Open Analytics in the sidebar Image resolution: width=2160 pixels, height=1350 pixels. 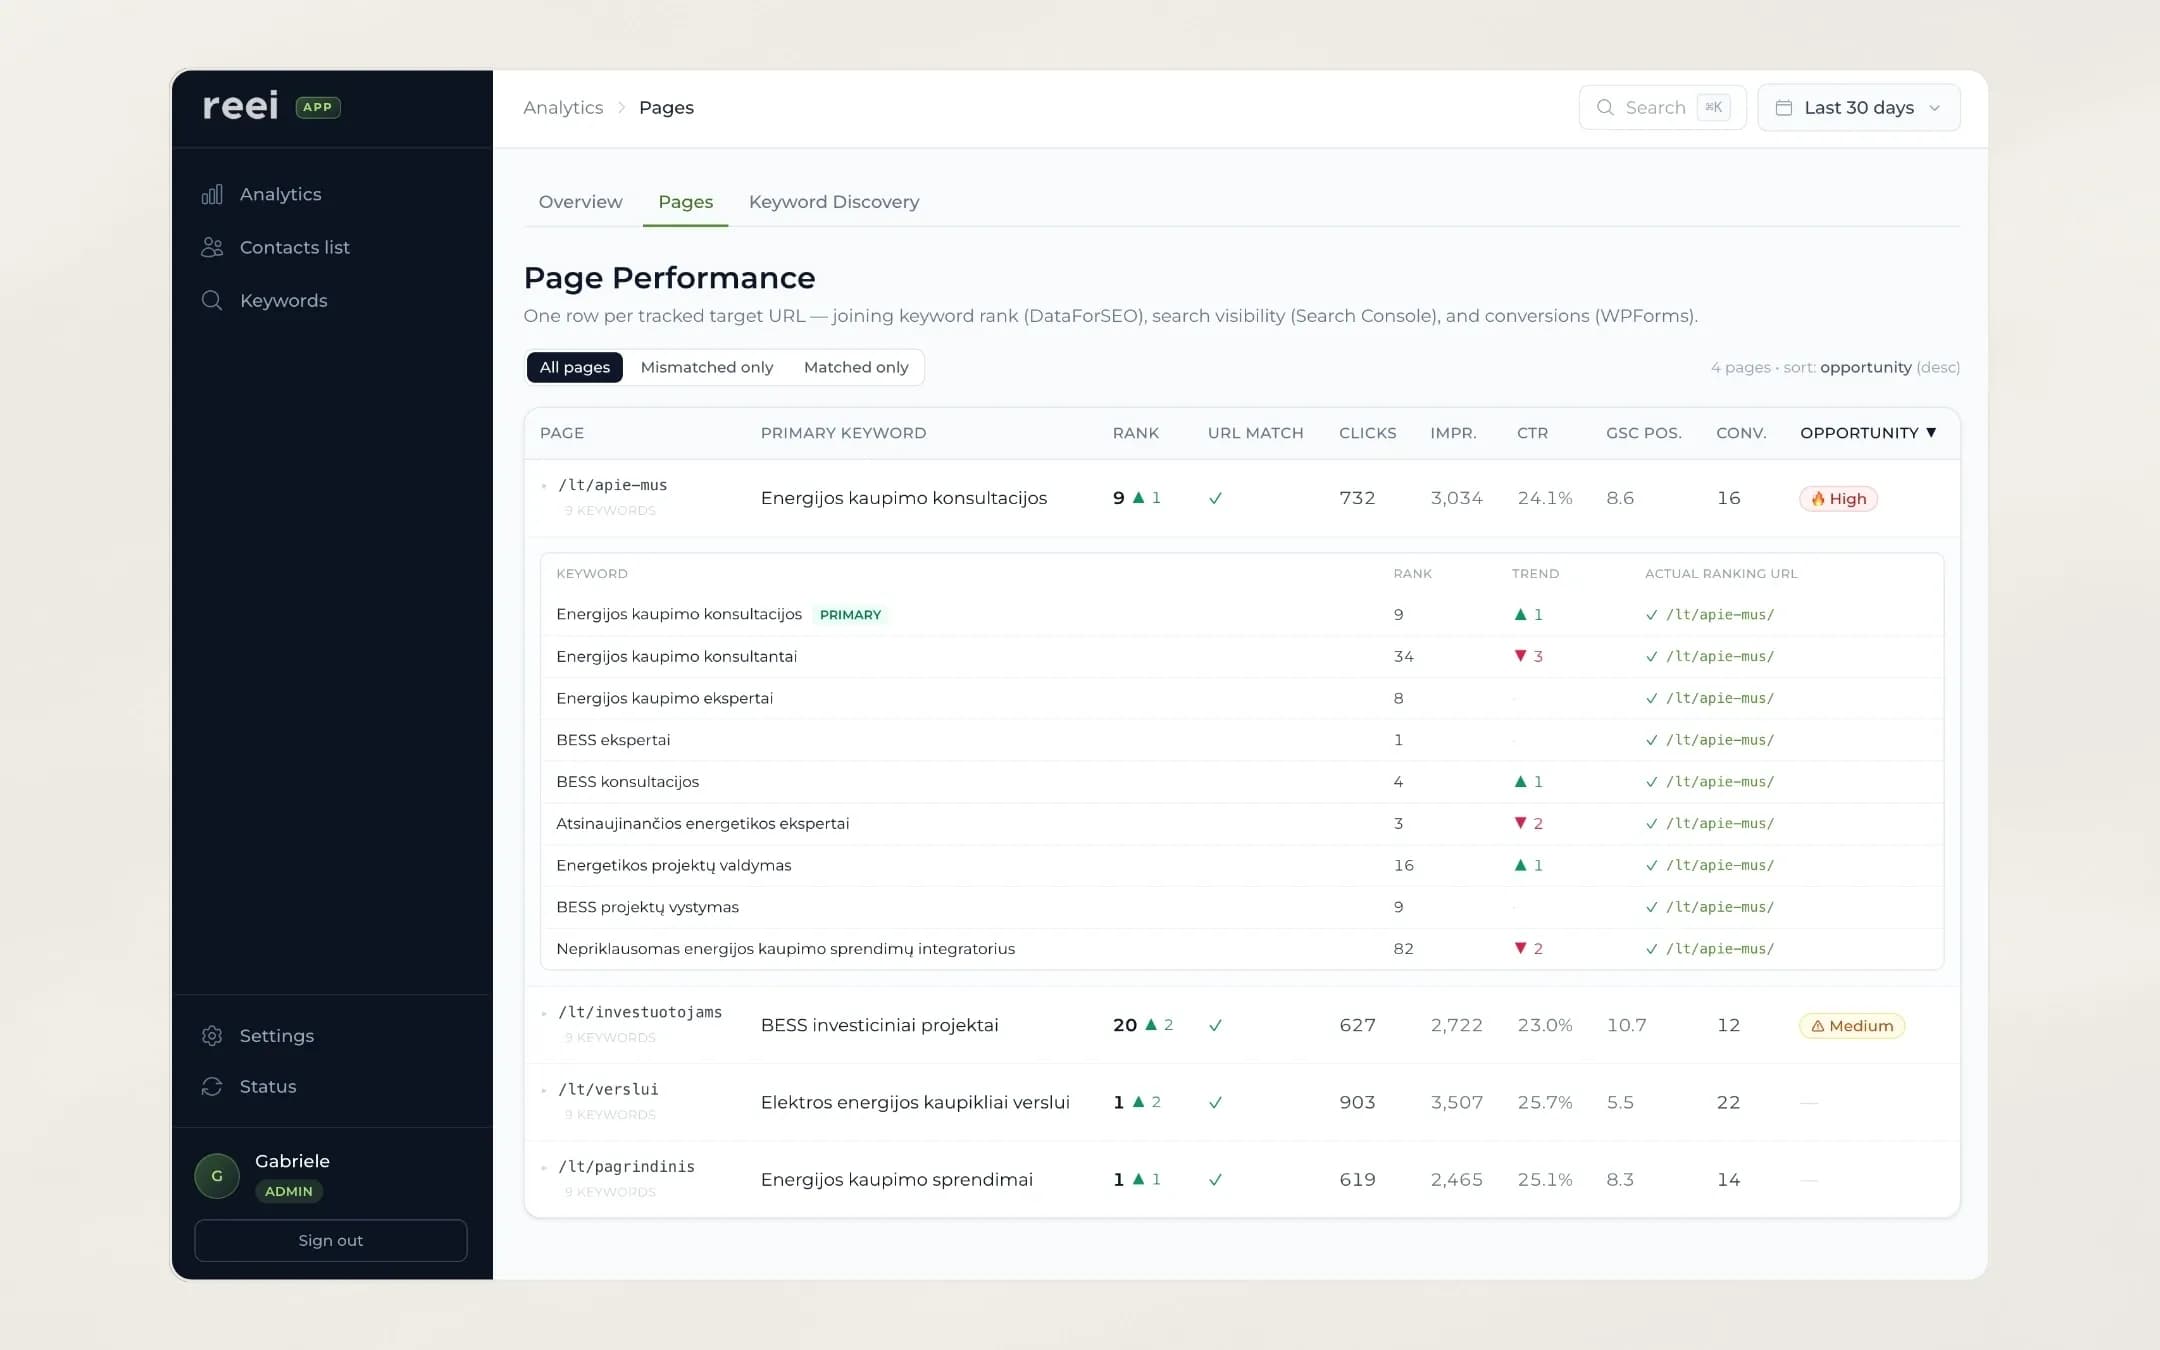point(262,194)
